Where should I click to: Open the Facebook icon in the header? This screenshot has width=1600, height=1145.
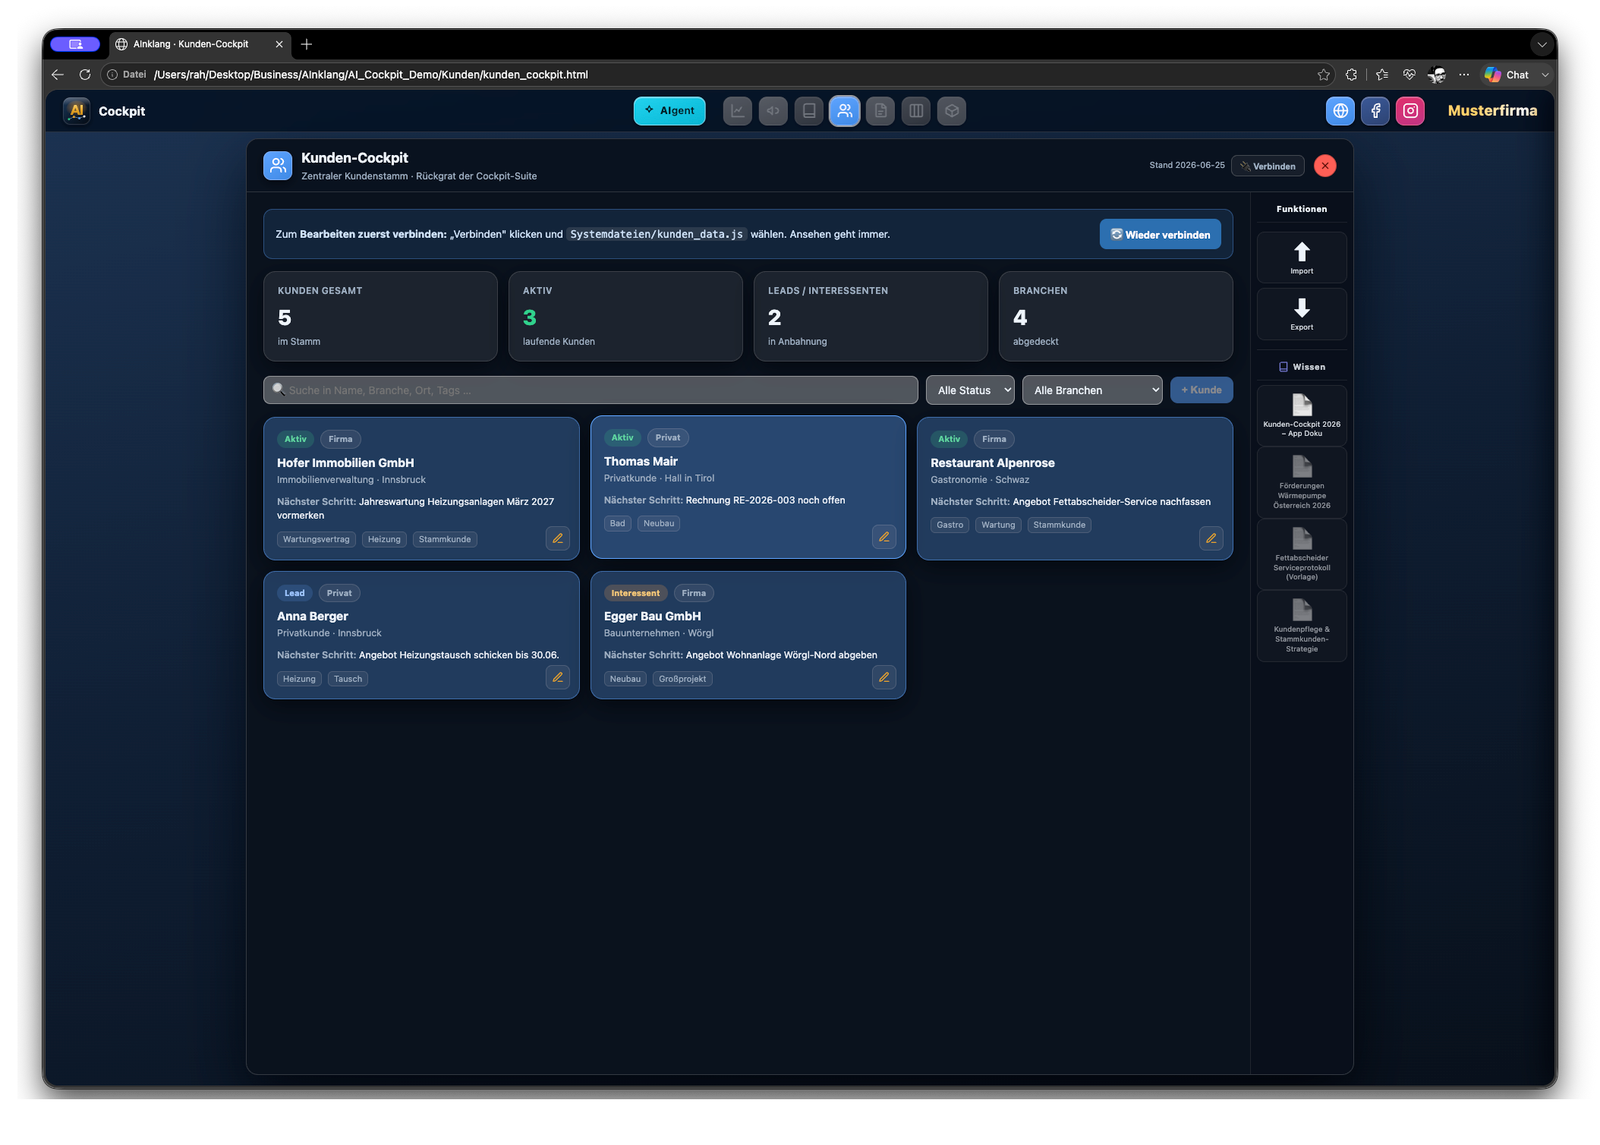click(x=1376, y=111)
